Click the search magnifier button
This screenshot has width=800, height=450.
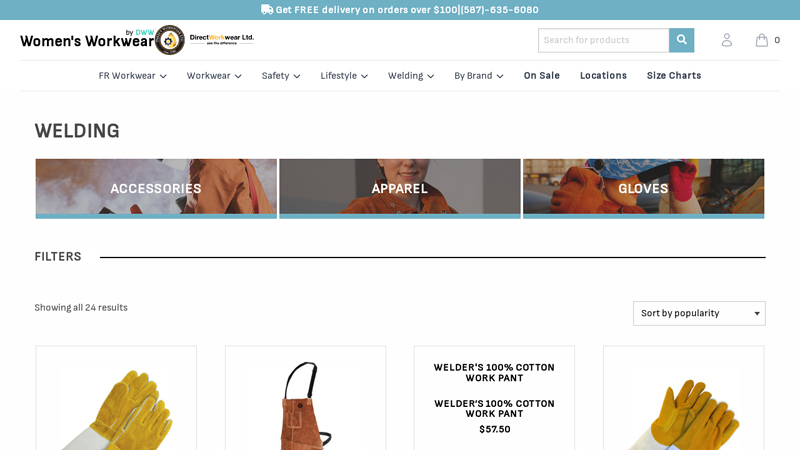681,40
